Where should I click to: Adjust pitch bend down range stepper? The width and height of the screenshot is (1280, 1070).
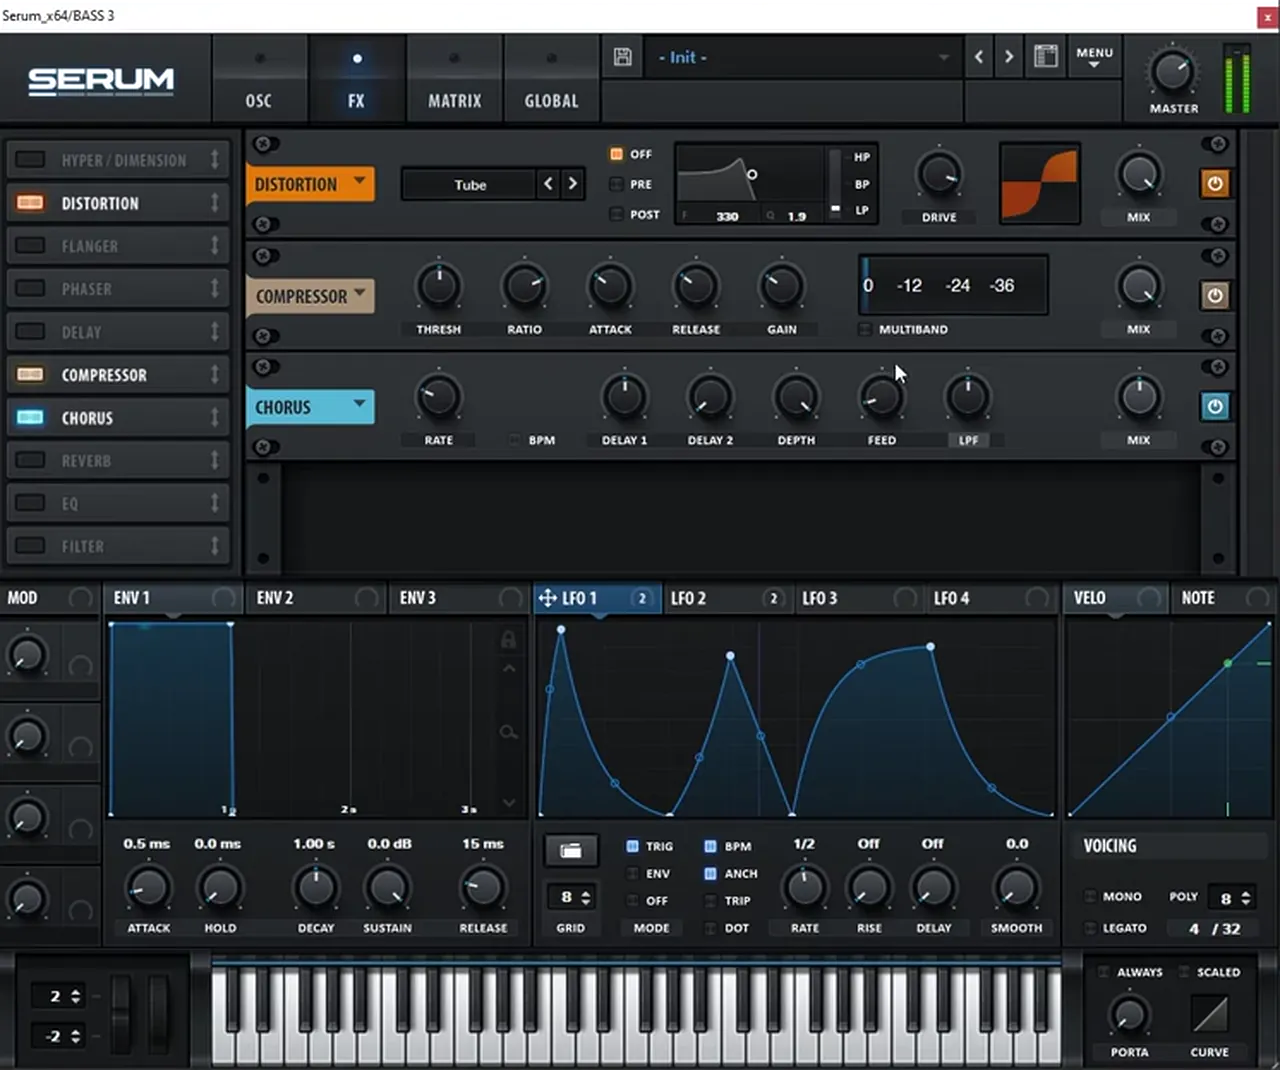point(75,1036)
